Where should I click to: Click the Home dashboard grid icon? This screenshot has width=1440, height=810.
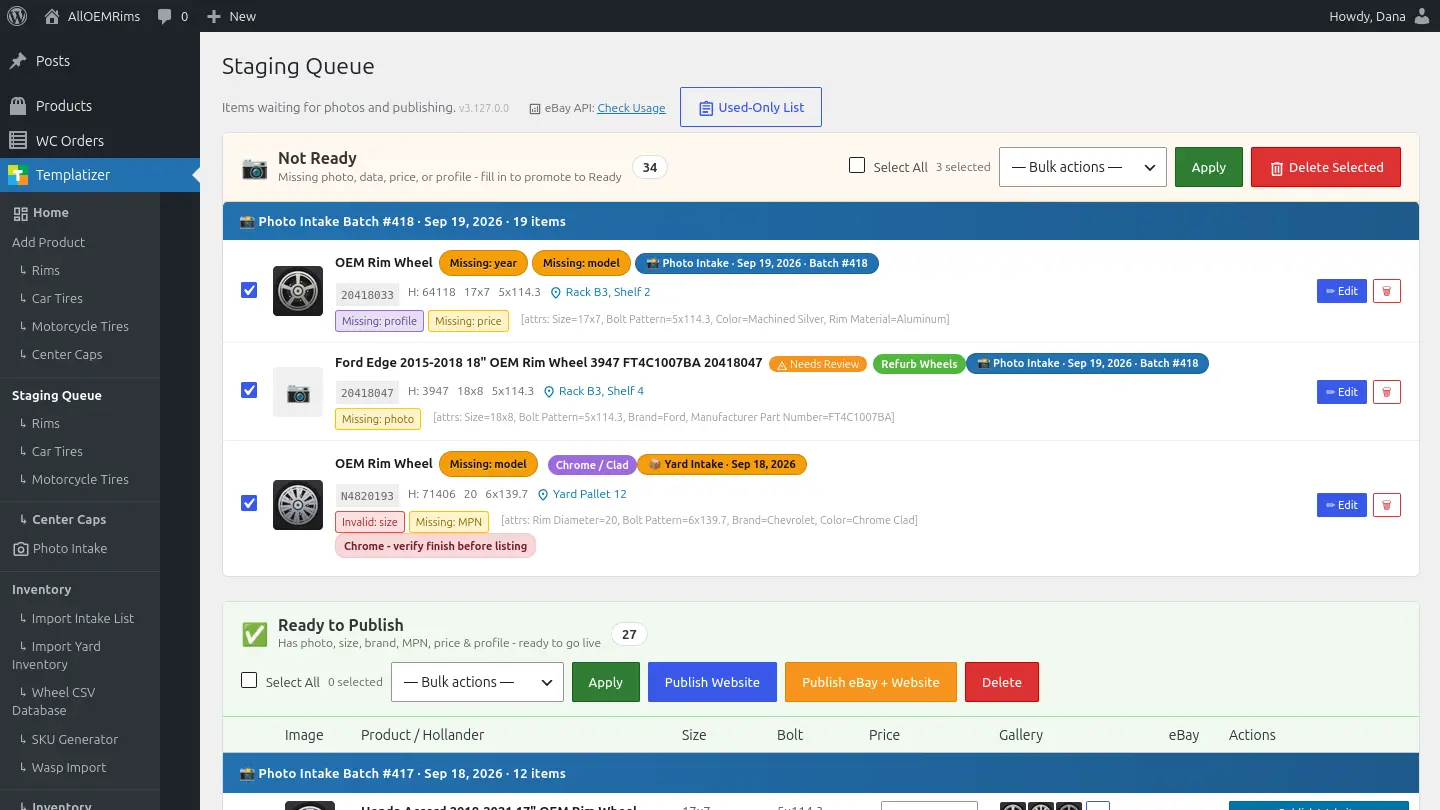(x=20, y=213)
